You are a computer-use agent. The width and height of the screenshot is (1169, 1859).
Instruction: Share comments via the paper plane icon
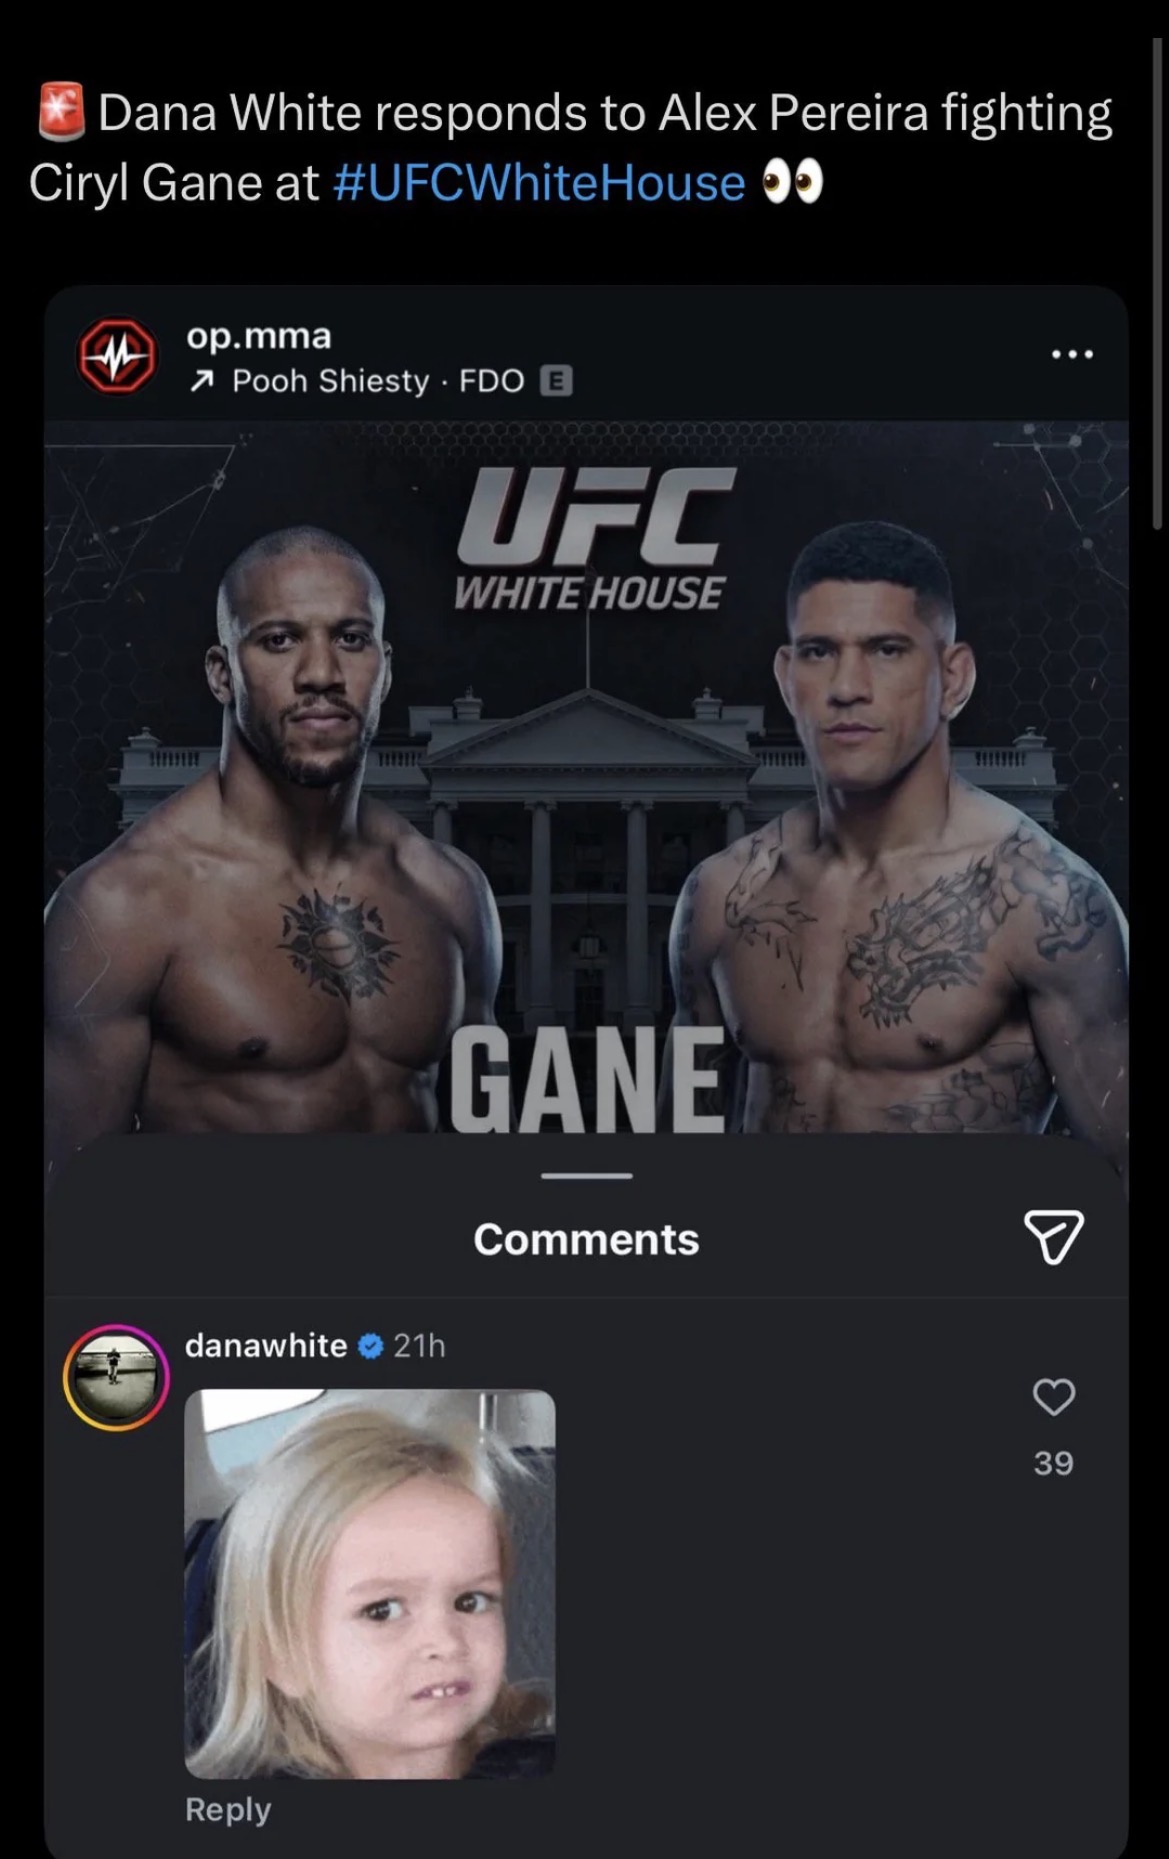coord(1053,1237)
